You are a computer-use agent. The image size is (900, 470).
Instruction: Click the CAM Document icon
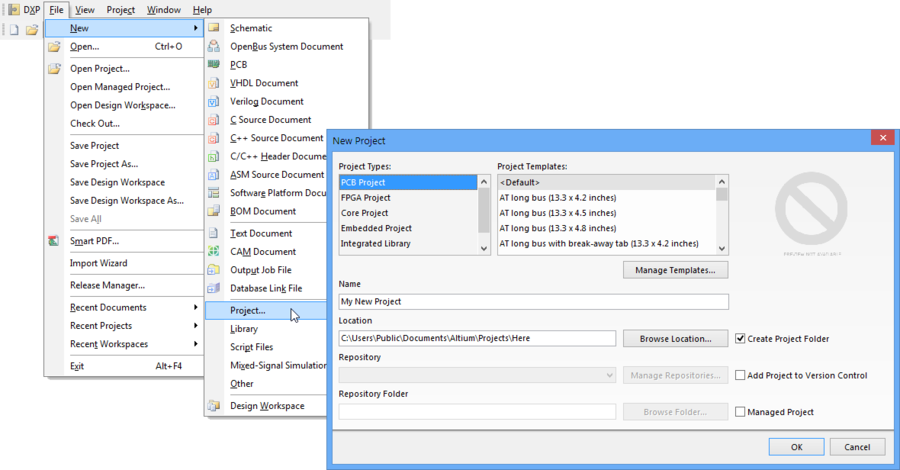pyautogui.click(x=214, y=251)
